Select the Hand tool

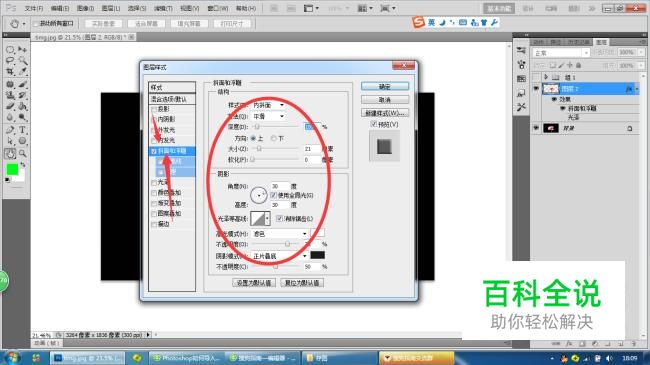pyautogui.click(x=10, y=153)
